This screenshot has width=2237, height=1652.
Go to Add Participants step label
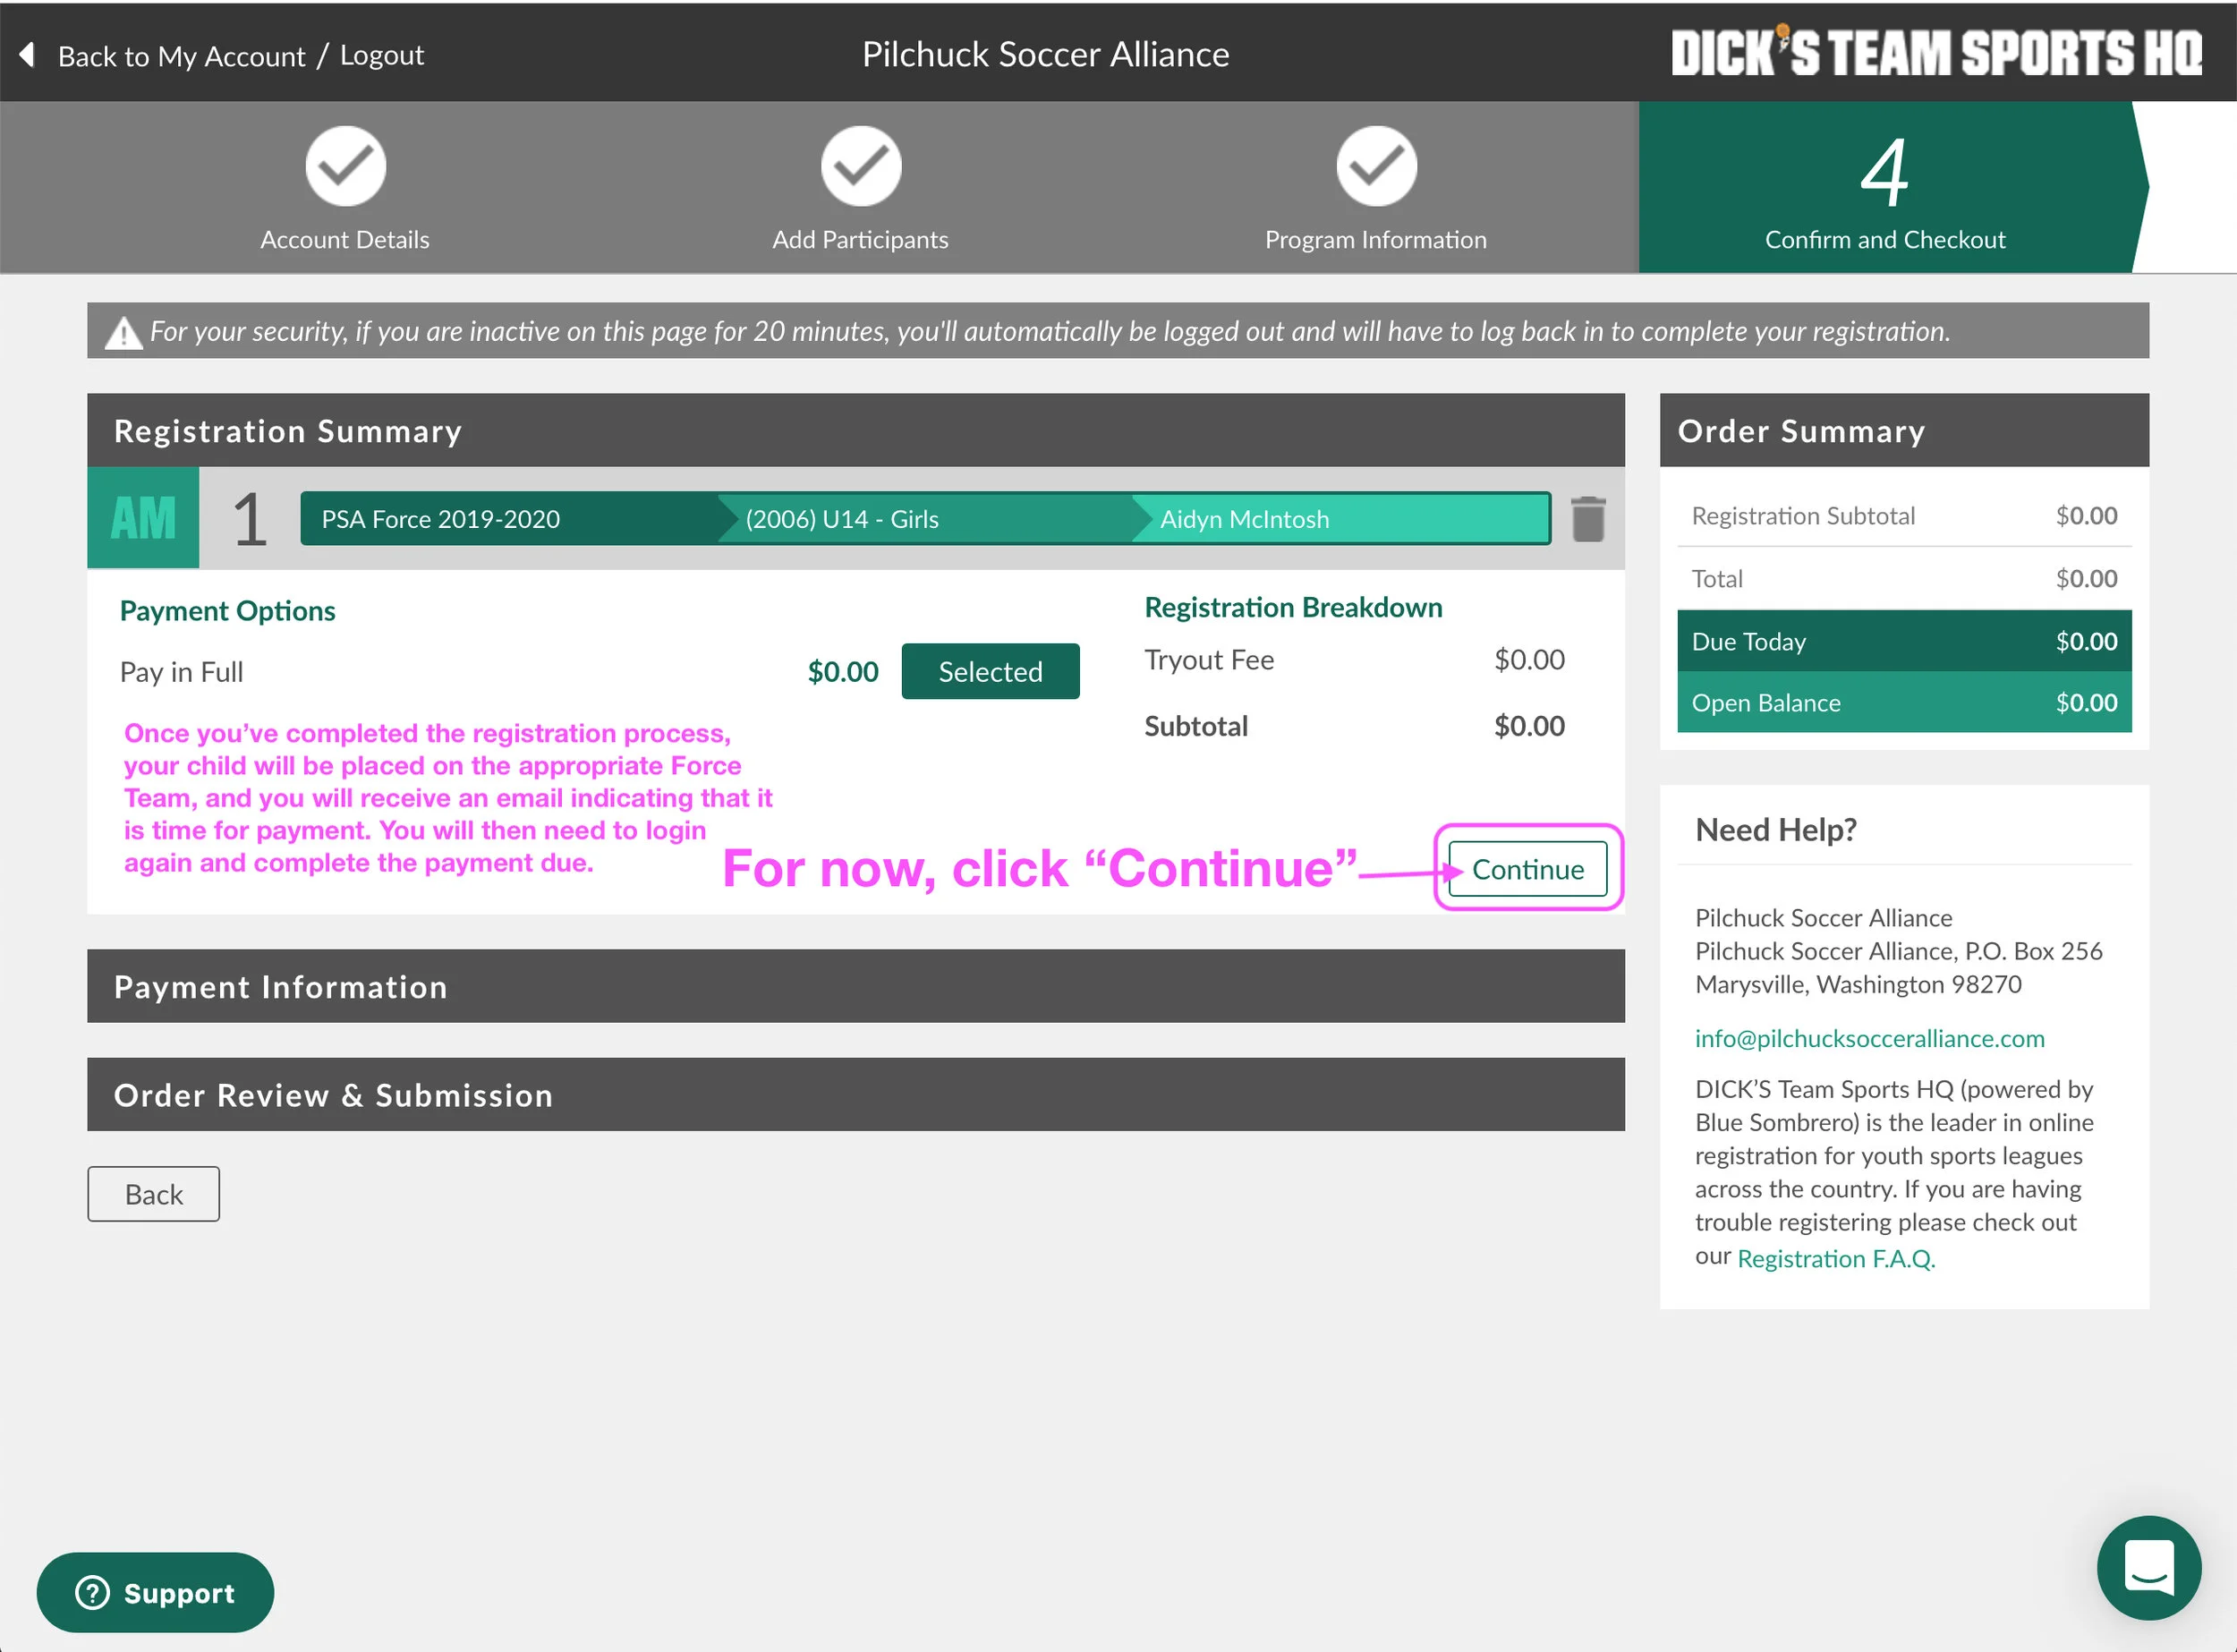(860, 240)
